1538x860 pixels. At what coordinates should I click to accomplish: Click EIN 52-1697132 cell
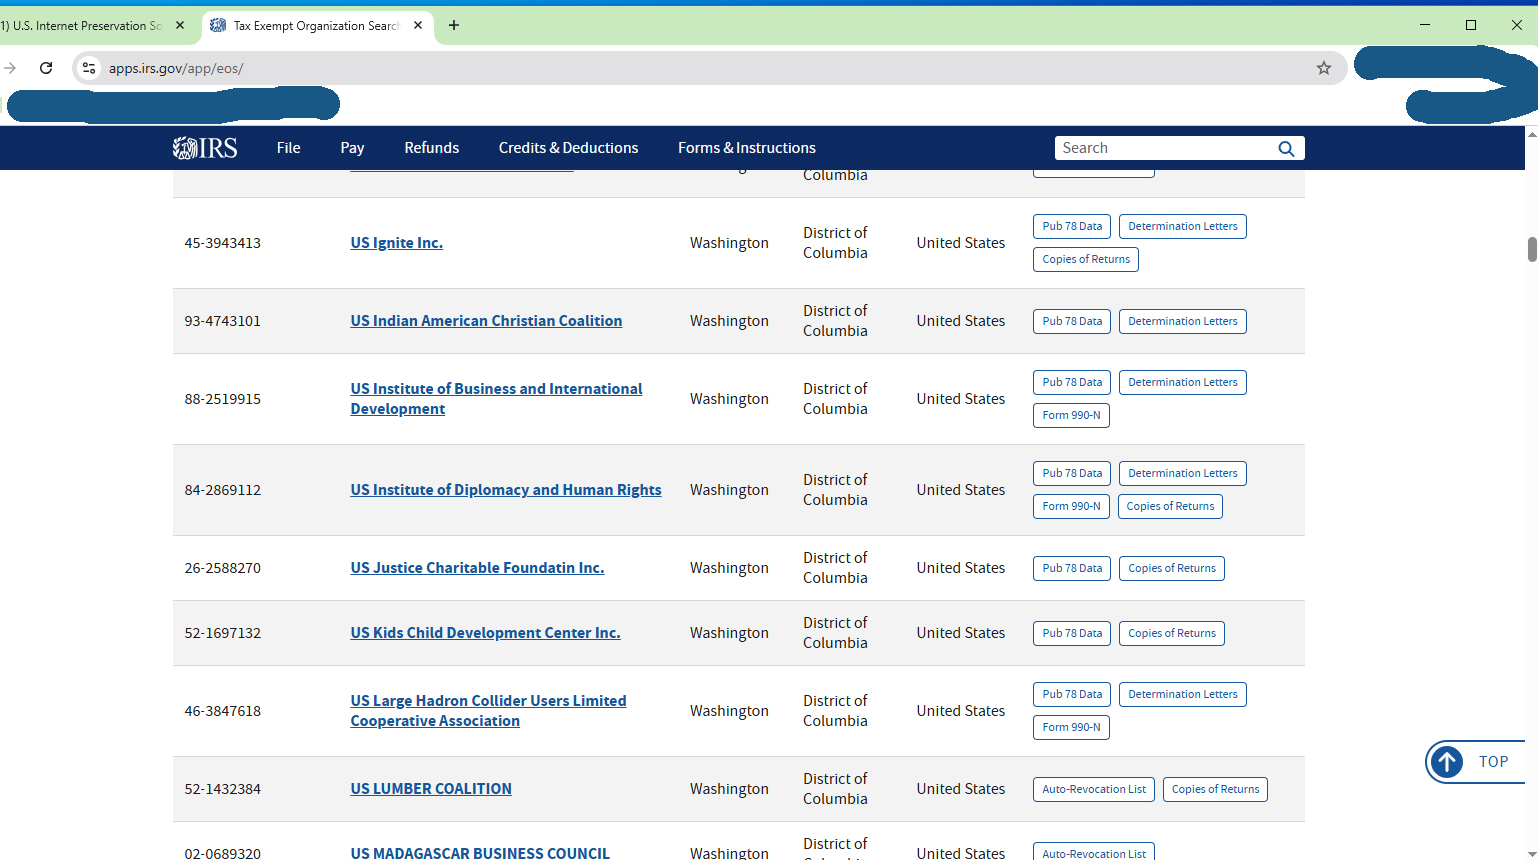(x=222, y=633)
